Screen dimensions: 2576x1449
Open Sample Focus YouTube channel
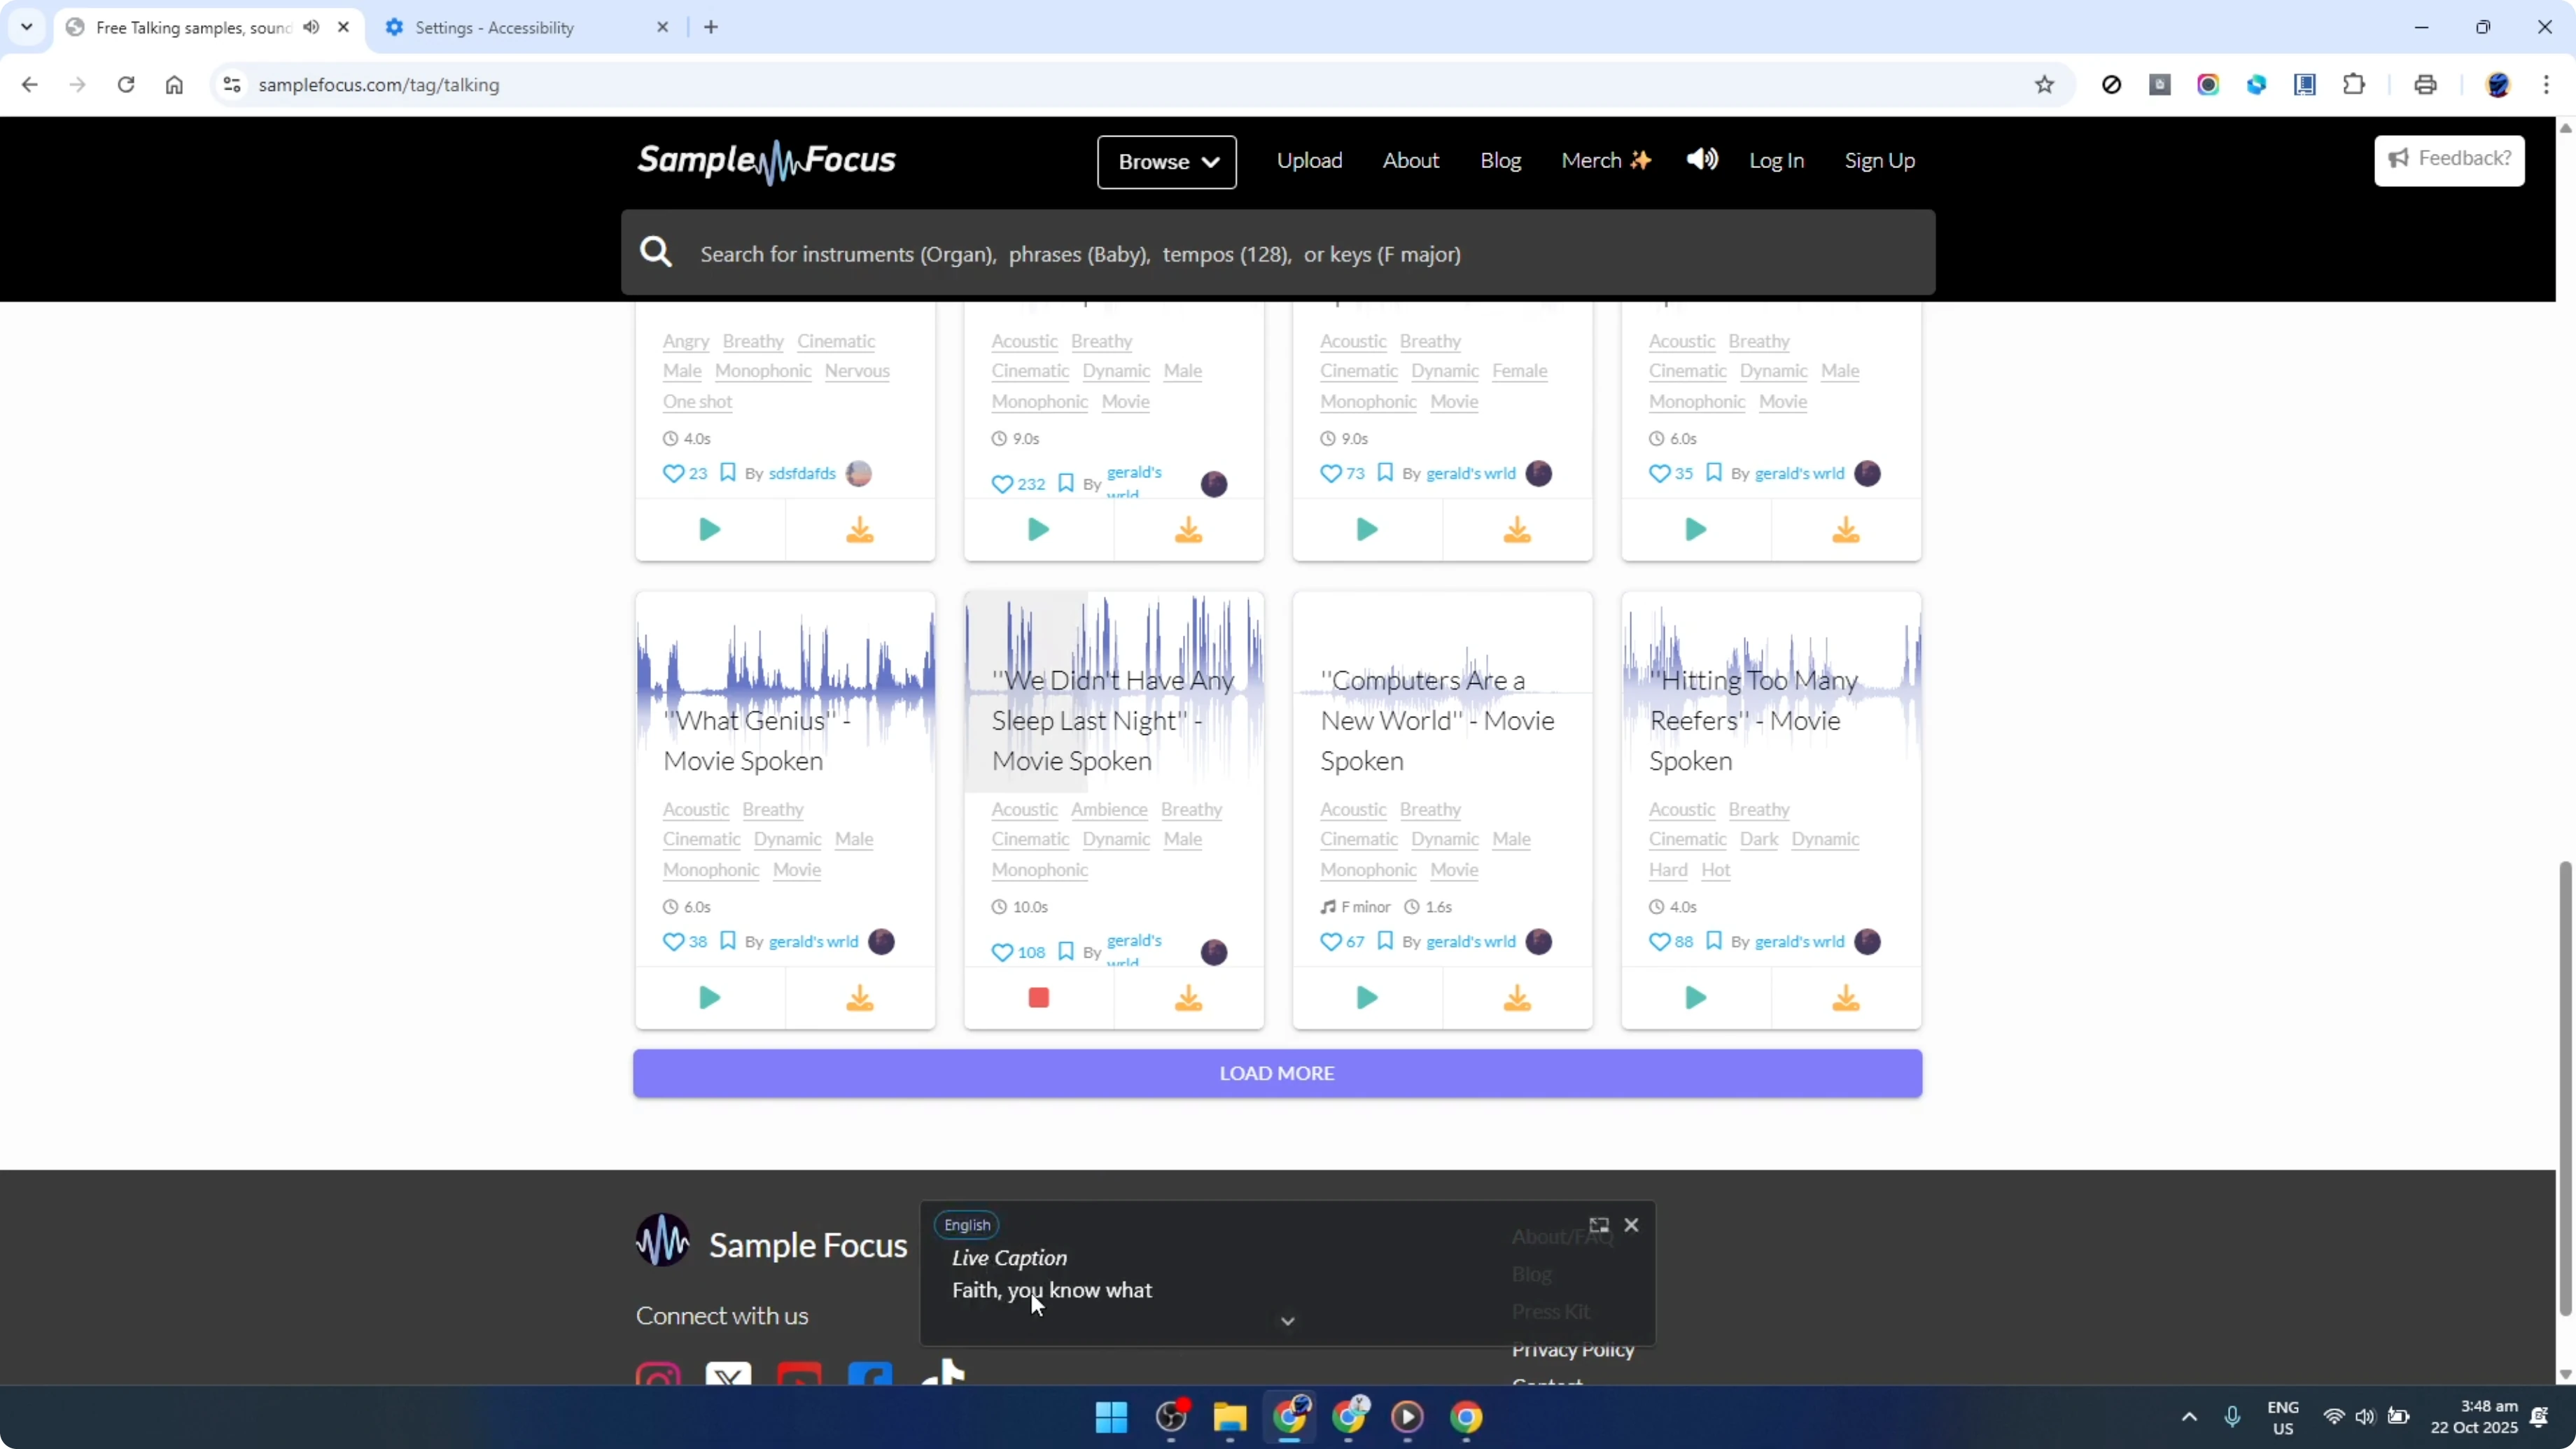point(799,1375)
